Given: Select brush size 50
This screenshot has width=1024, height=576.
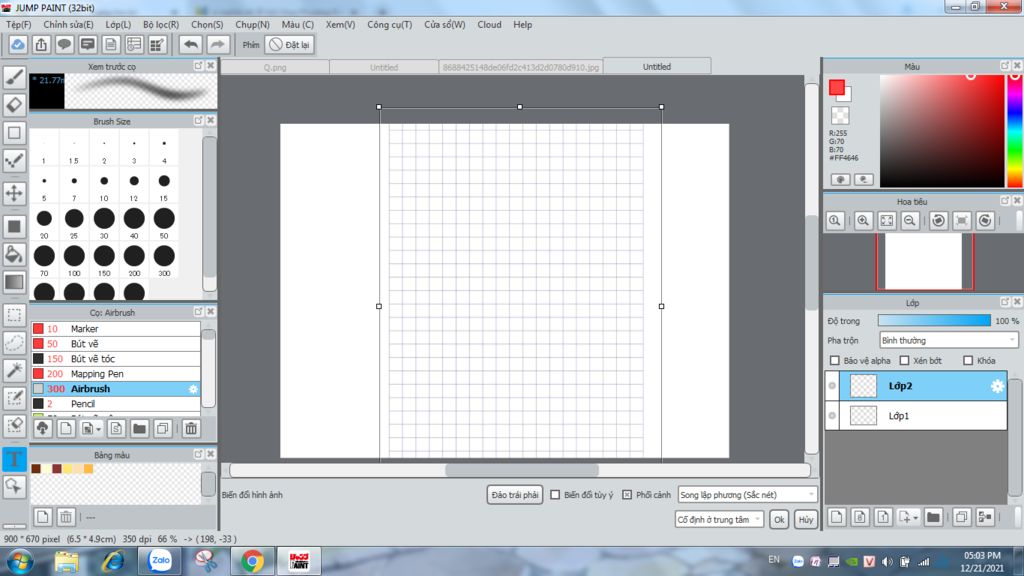Looking at the screenshot, I should click(x=164, y=223).
